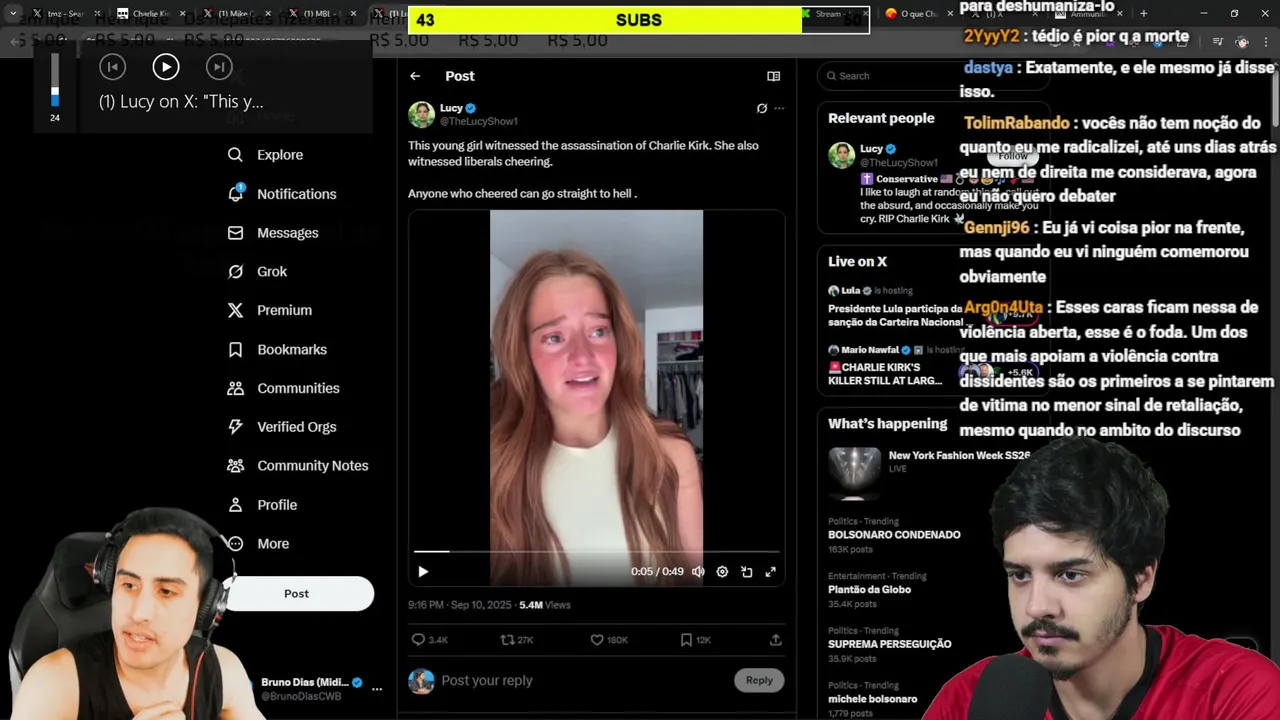The height and width of the screenshot is (720, 1280).
Task: Bookmark the post showing 12K bookmarks
Action: pyautogui.click(x=695, y=640)
